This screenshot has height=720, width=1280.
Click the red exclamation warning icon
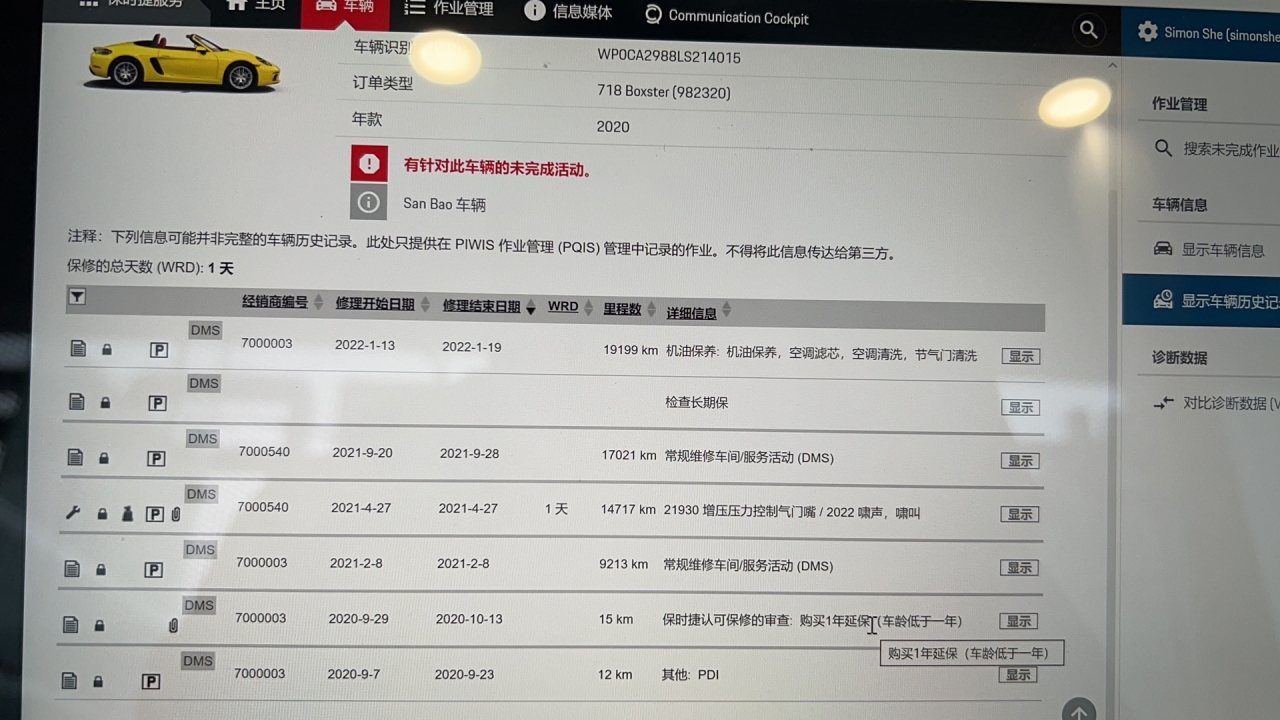point(369,163)
